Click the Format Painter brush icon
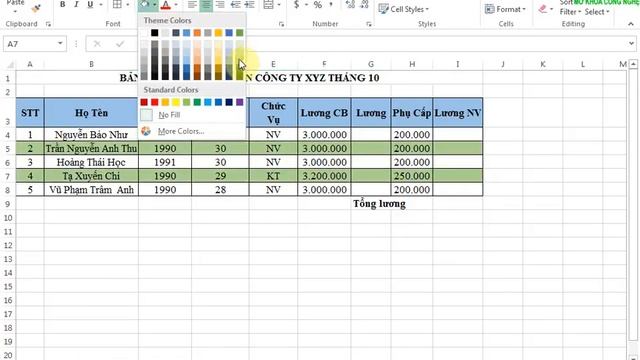 coord(36,7)
